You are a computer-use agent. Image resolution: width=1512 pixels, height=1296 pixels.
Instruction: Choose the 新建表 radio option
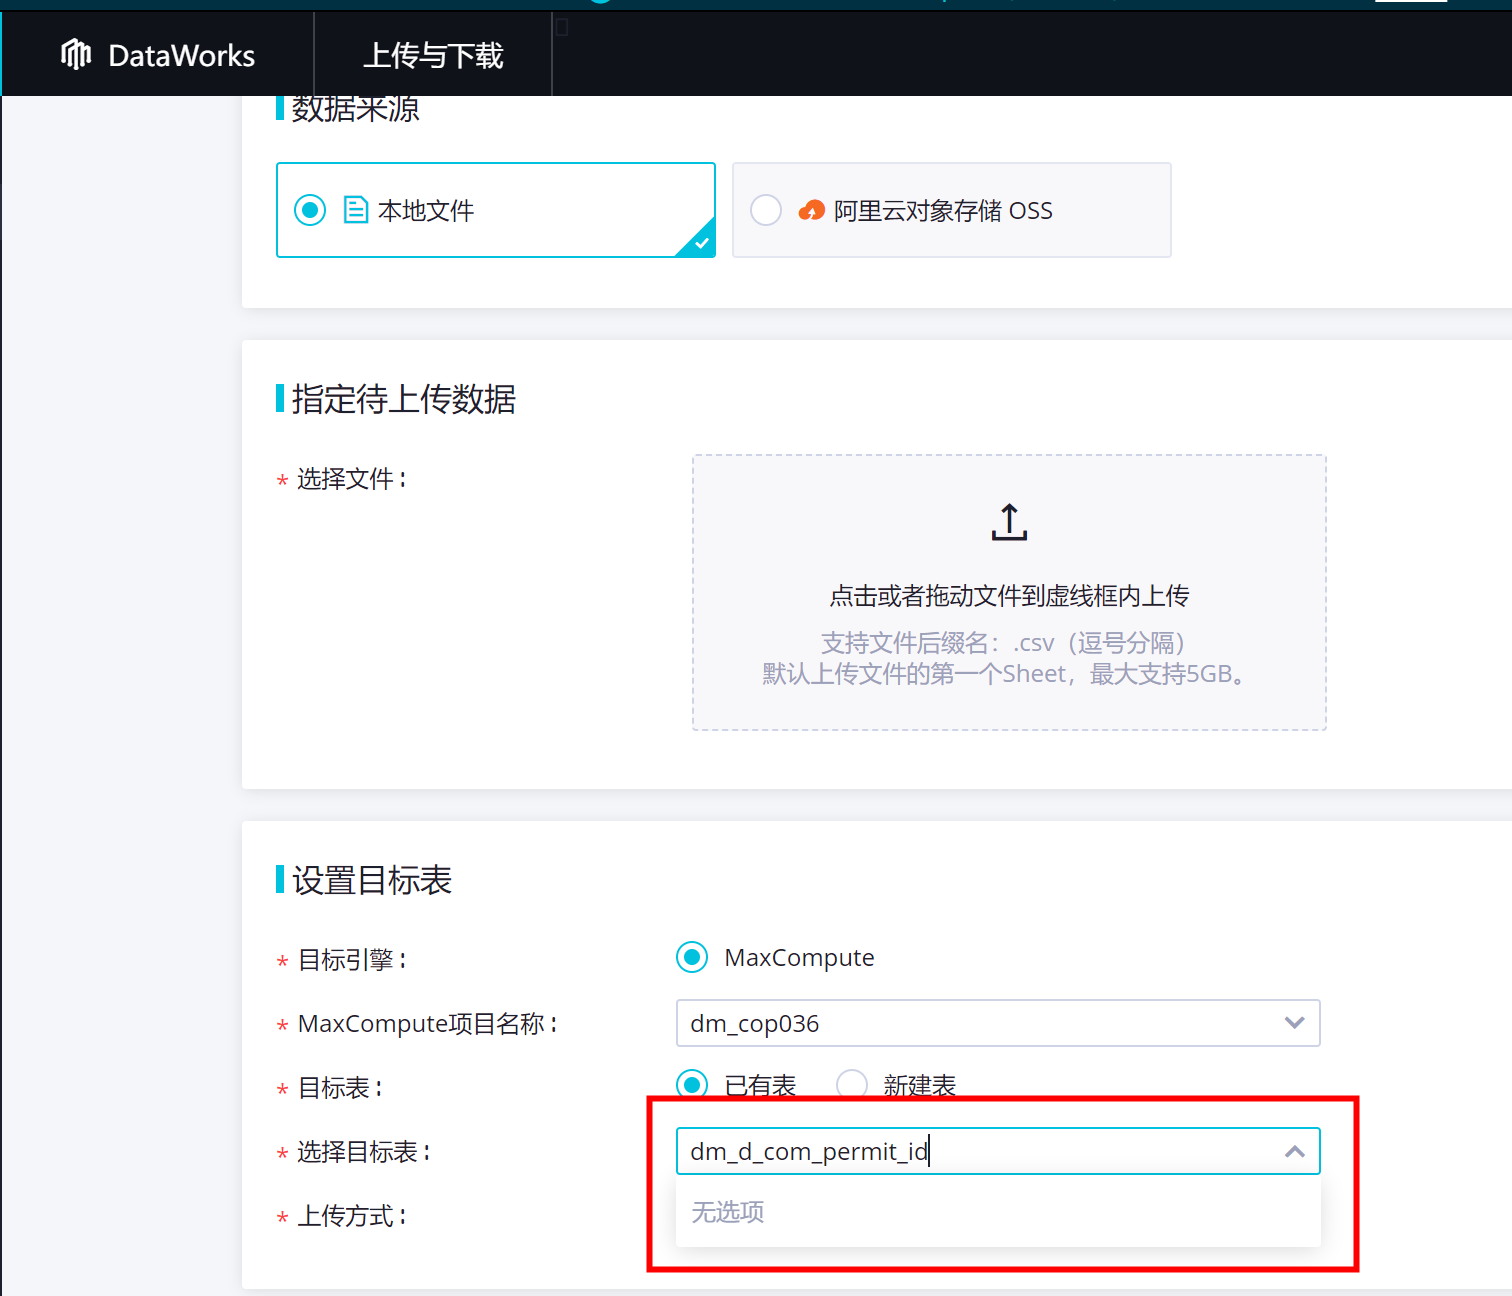pyautogui.click(x=852, y=1084)
